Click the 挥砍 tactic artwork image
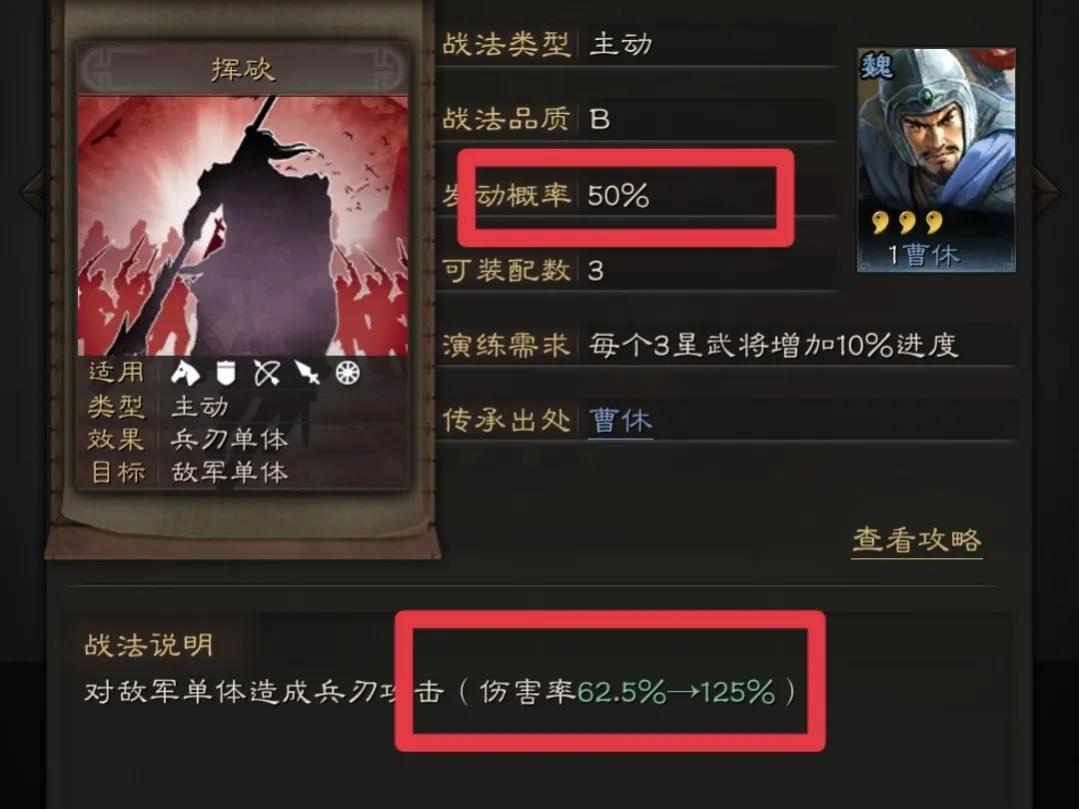Image resolution: width=1079 pixels, height=809 pixels. pyautogui.click(x=242, y=226)
